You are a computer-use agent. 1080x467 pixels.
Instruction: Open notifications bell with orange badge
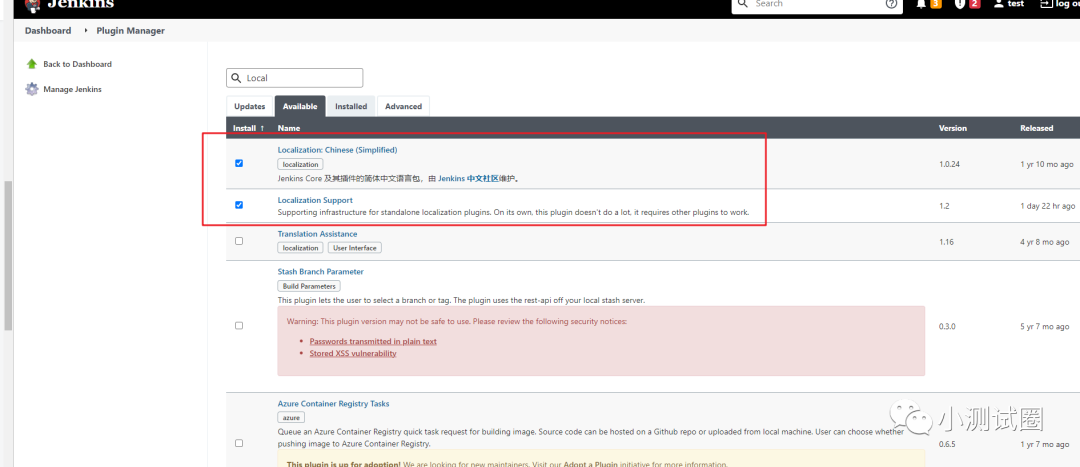click(921, 3)
